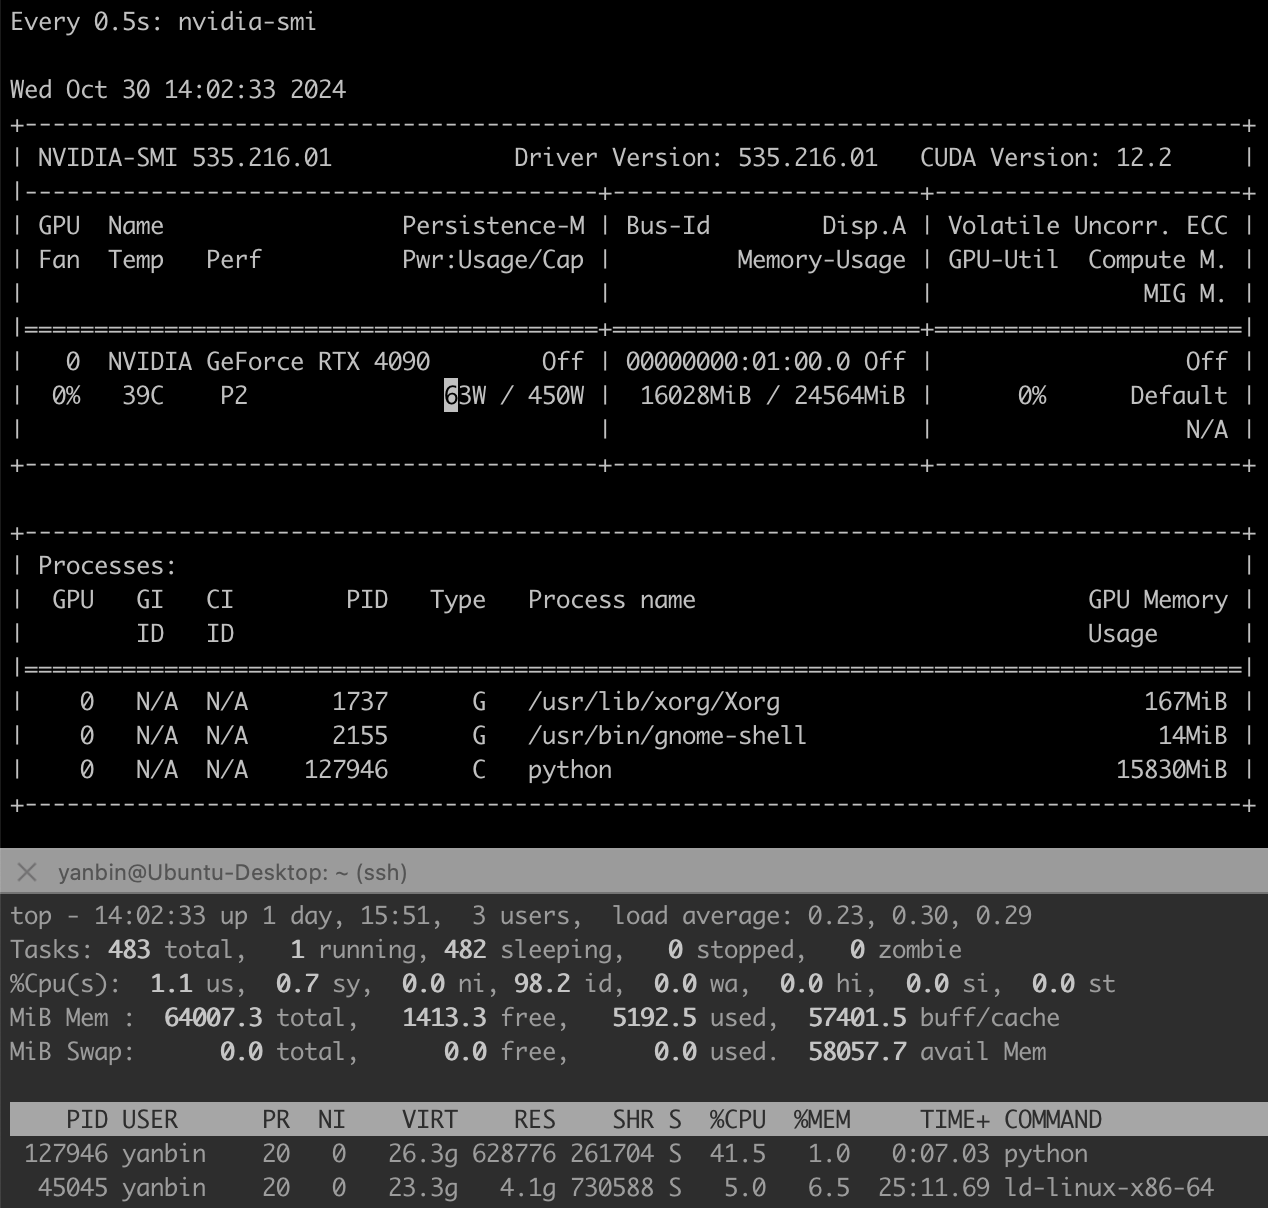Click PID 127946 in nvidia-smi processes
This screenshot has height=1208, width=1268.
coord(346,770)
